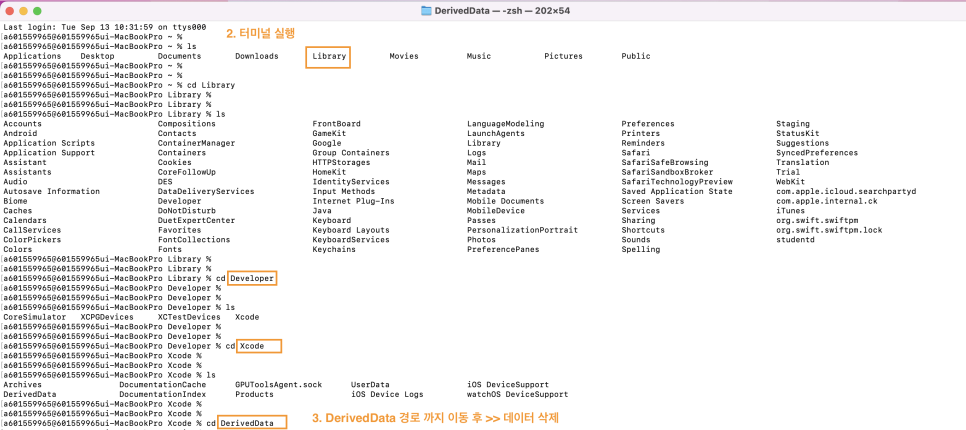Select the 'Saved Application State' entry
966x430 pixels.
pyautogui.click(x=677, y=191)
